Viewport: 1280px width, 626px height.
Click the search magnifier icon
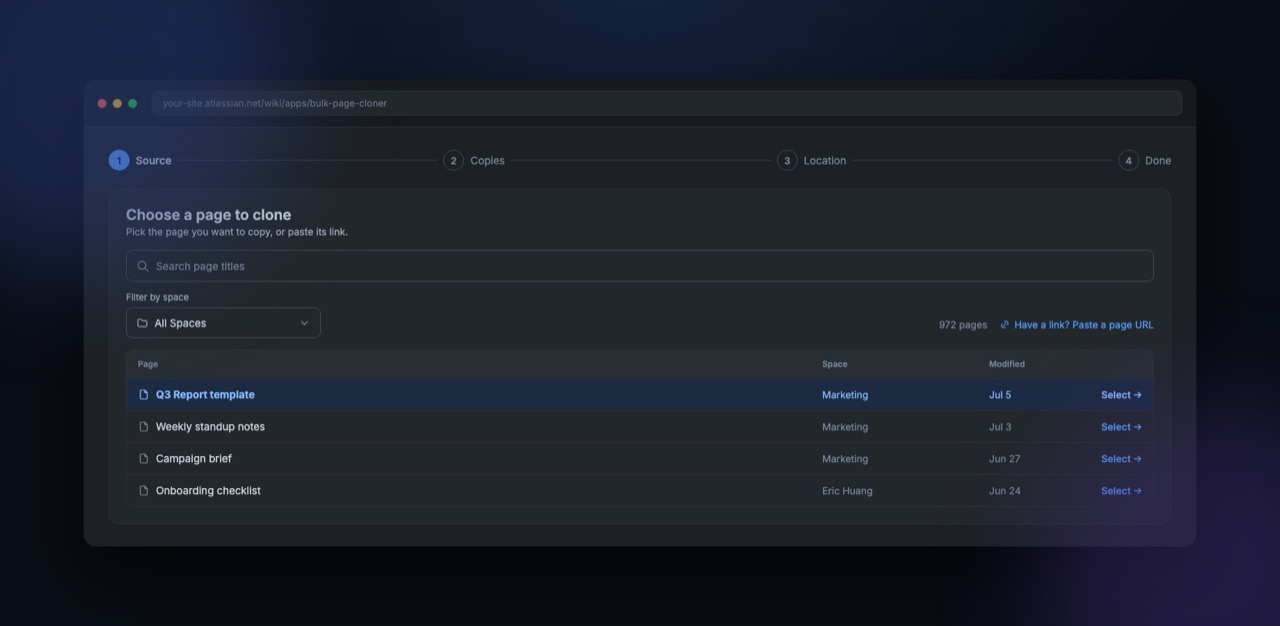pyautogui.click(x=143, y=266)
